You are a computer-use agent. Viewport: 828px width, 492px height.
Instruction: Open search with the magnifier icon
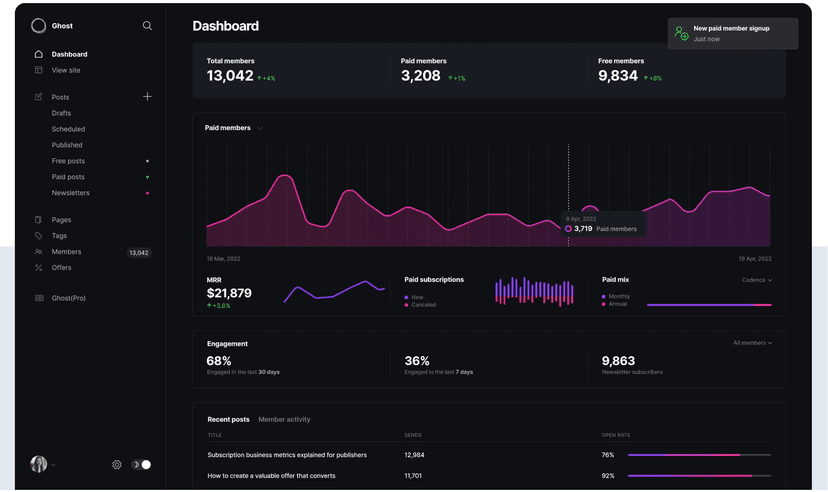(147, 25)
